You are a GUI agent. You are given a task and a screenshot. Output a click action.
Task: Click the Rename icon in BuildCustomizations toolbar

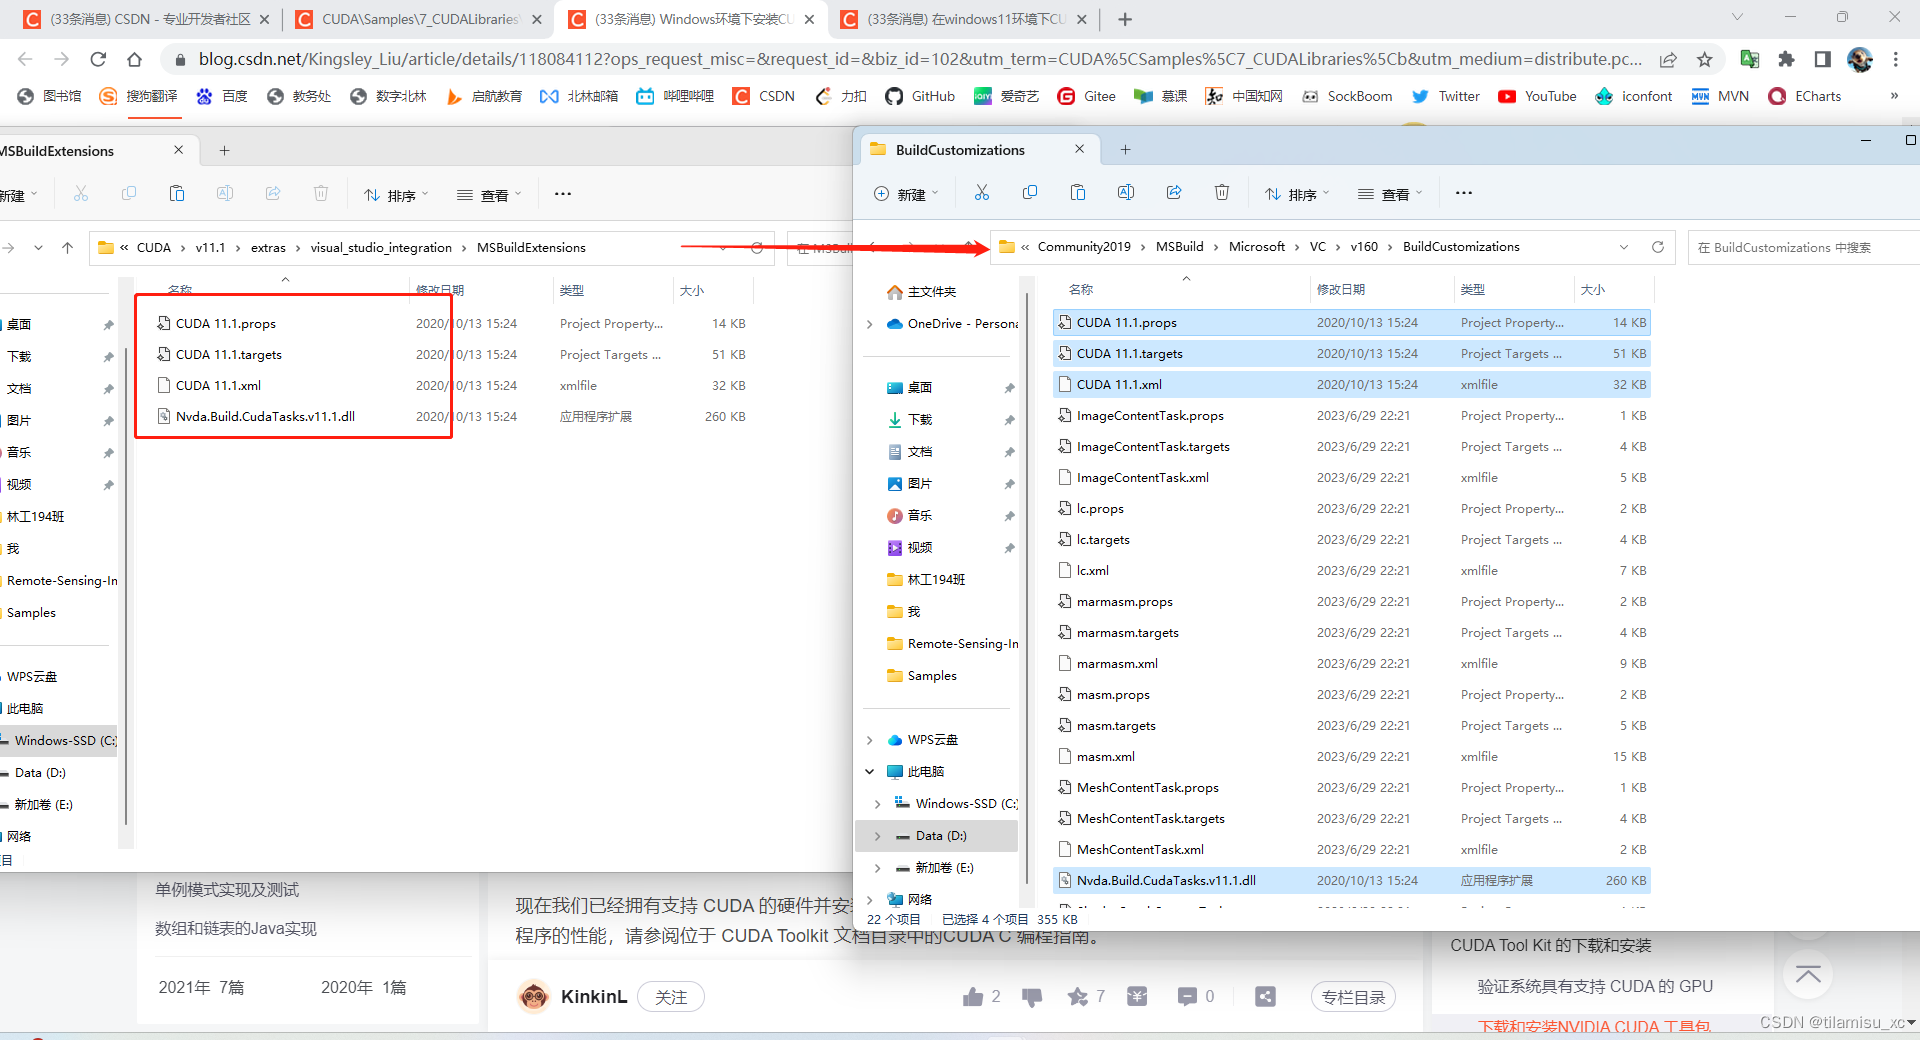click(x=1126, y=193)
